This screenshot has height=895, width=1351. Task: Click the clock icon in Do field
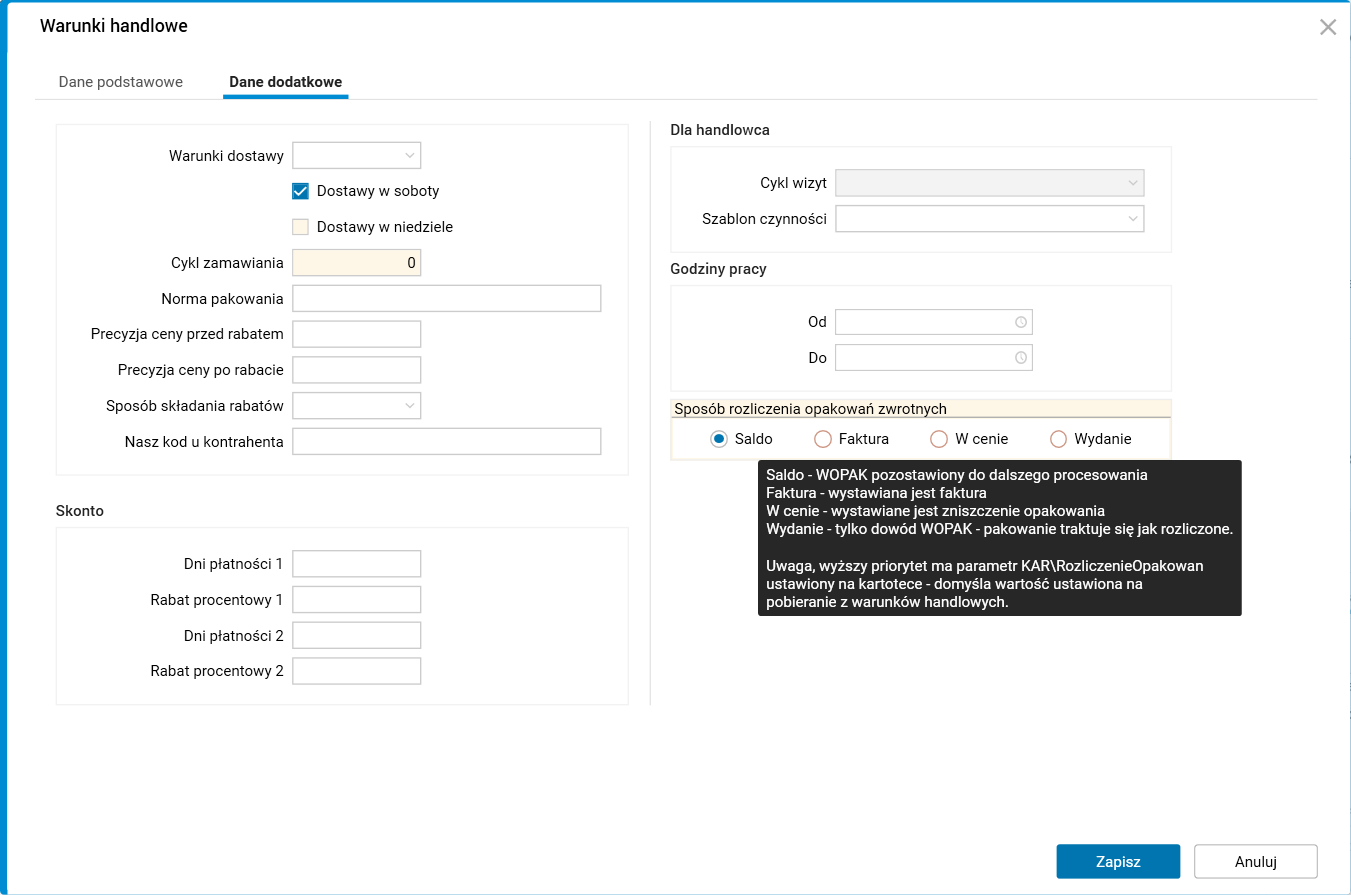pos(1020,358)
